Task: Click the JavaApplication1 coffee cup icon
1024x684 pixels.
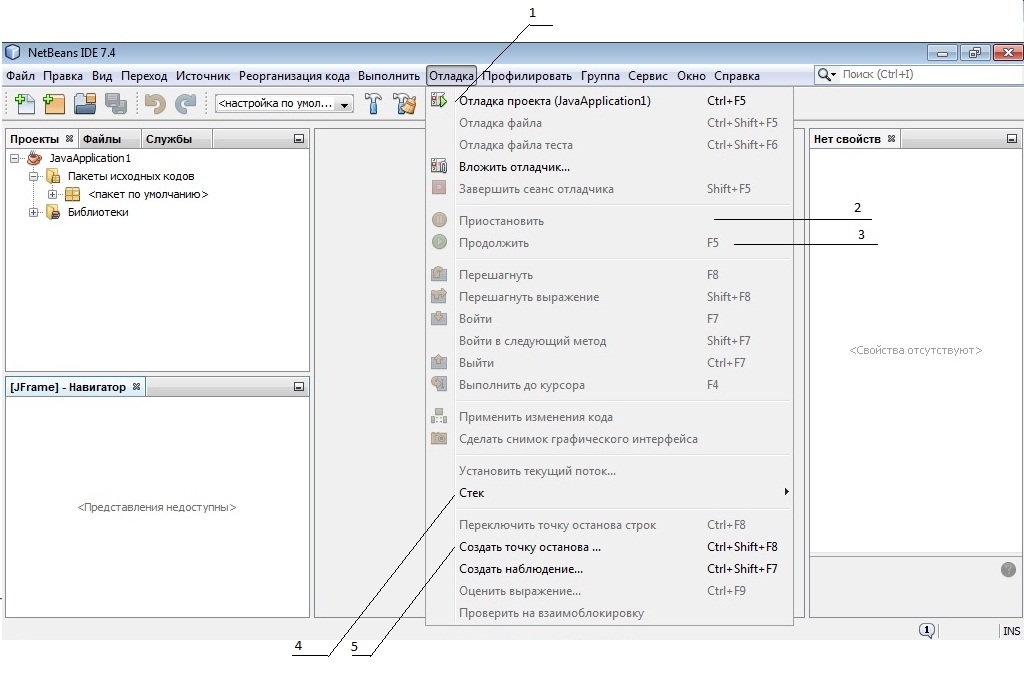Action: pyautogui.click(x=35, y=158)
